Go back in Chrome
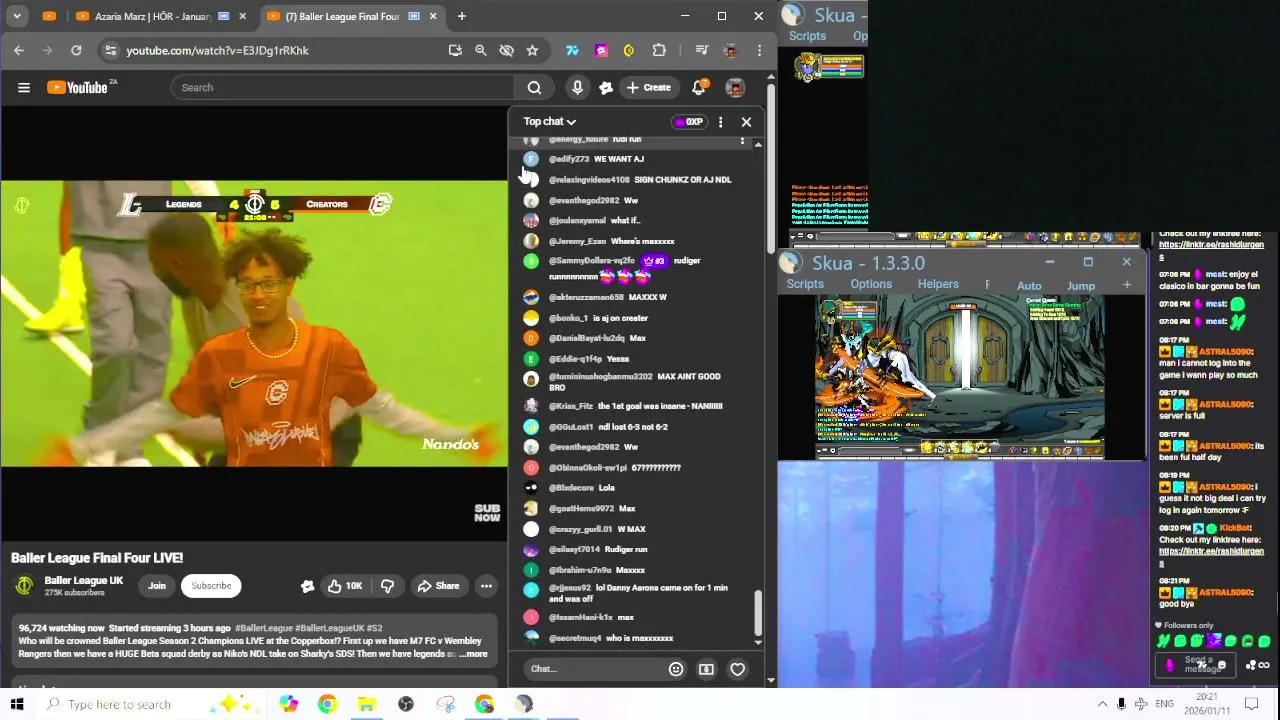 [19, 50]
